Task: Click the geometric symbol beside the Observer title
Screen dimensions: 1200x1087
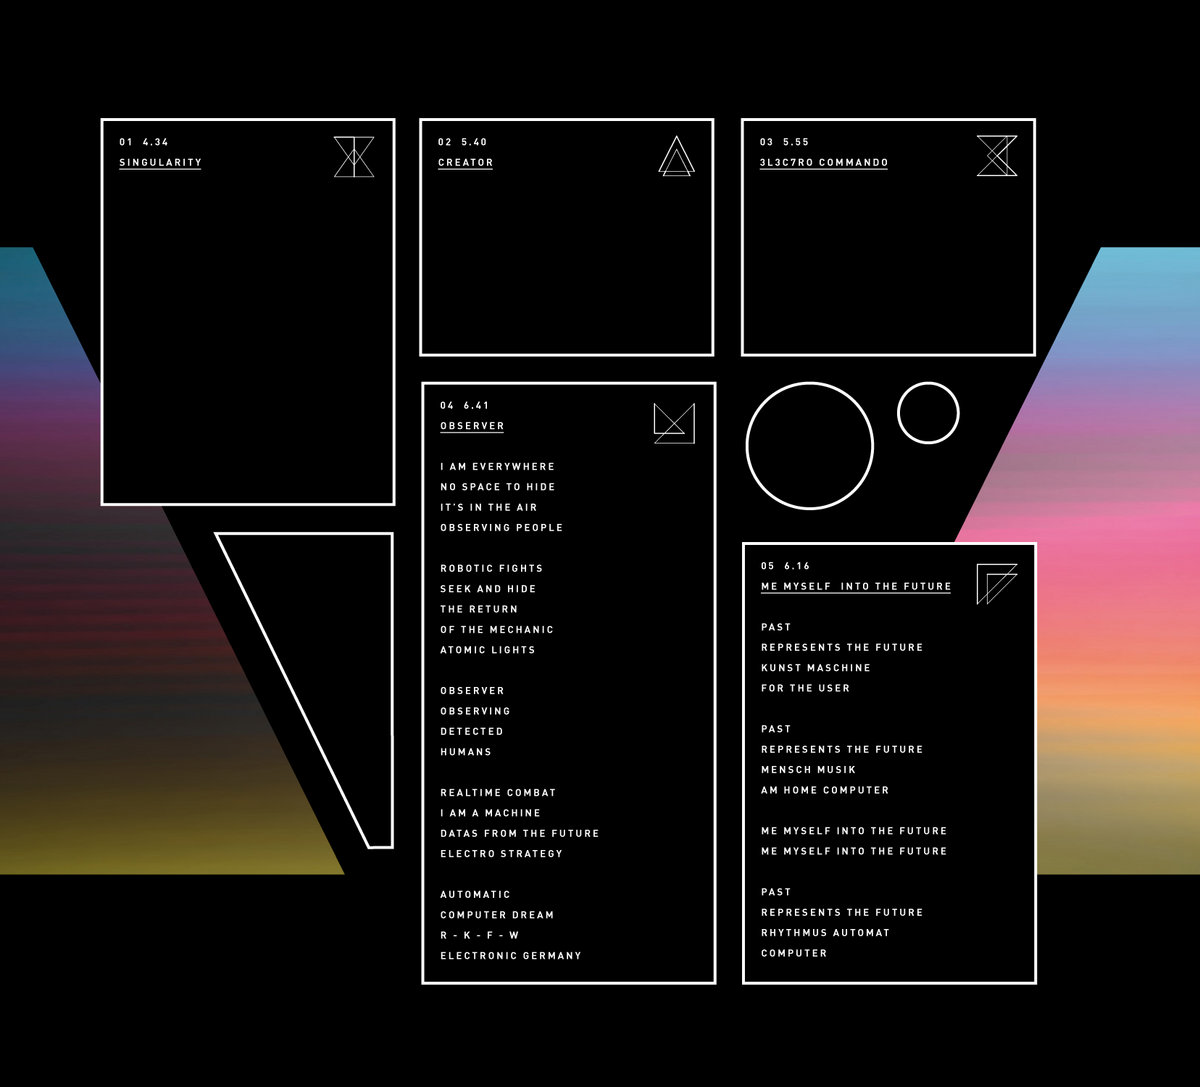Action: tap(673, 424)
